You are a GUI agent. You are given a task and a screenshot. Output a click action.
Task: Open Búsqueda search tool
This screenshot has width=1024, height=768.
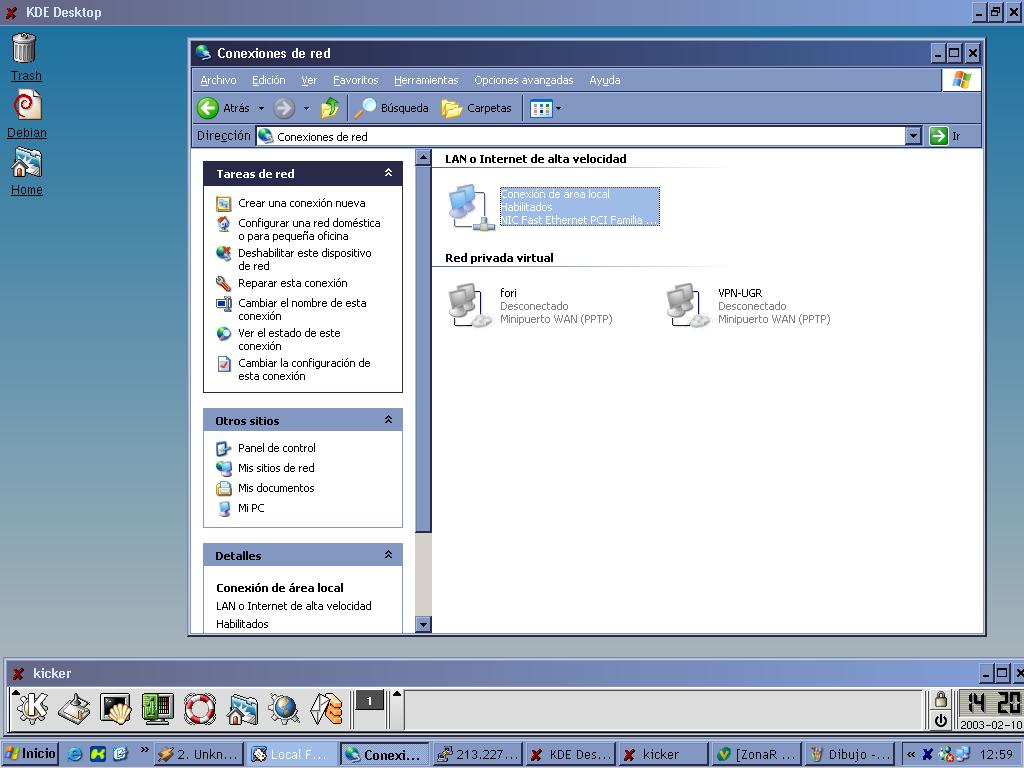391,108
